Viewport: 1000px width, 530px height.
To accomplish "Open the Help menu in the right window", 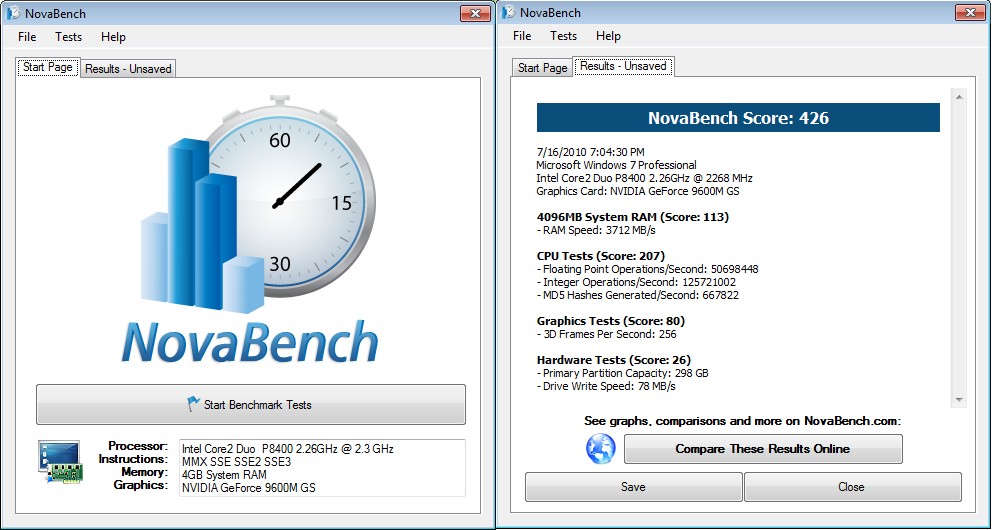I will tap(608, 36).
